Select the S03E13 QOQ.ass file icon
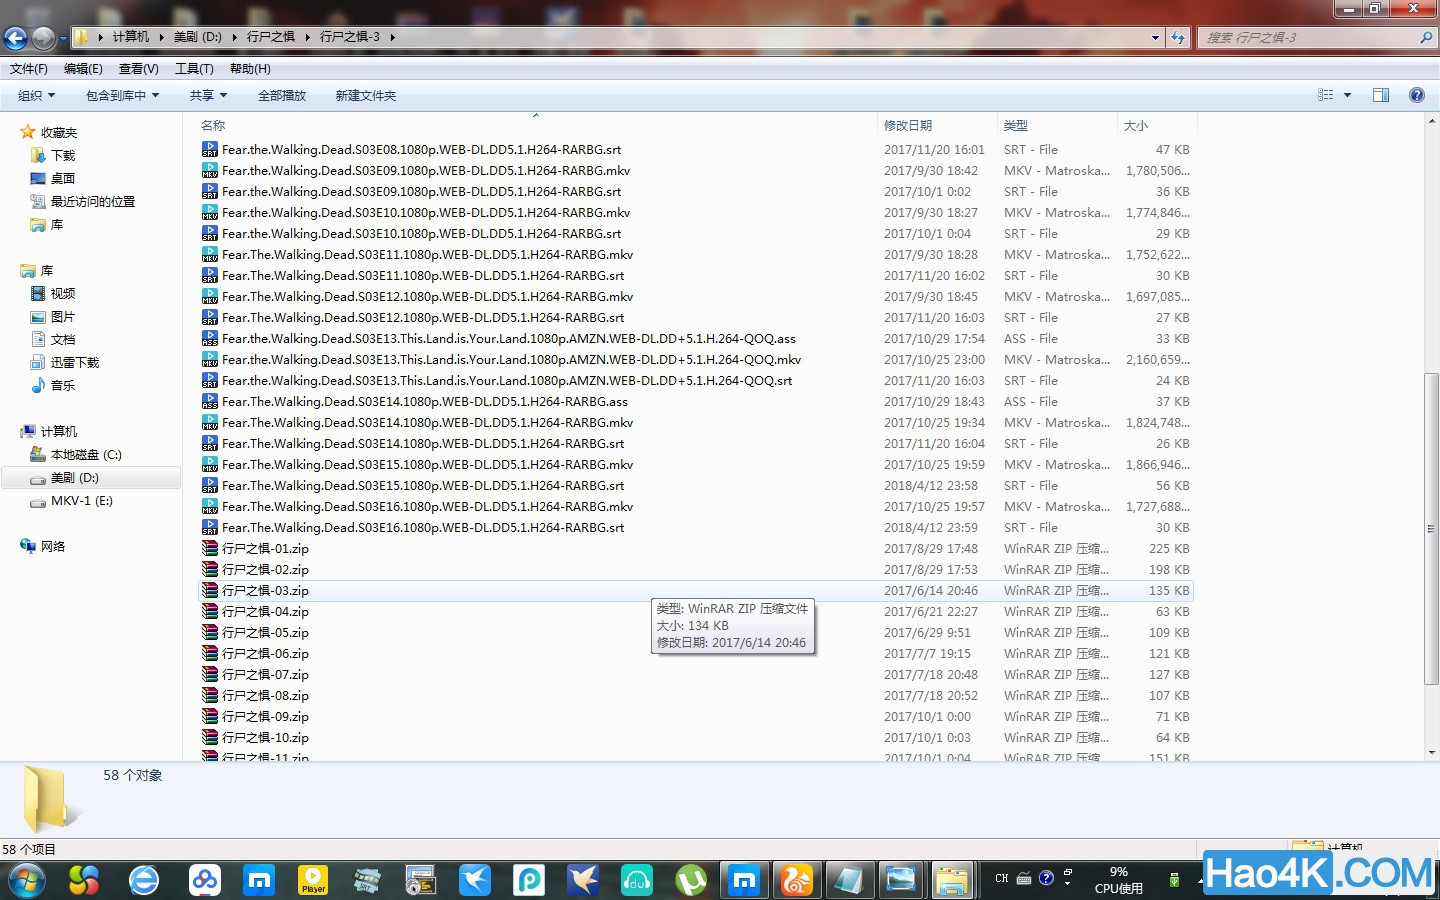 (210, 338)
